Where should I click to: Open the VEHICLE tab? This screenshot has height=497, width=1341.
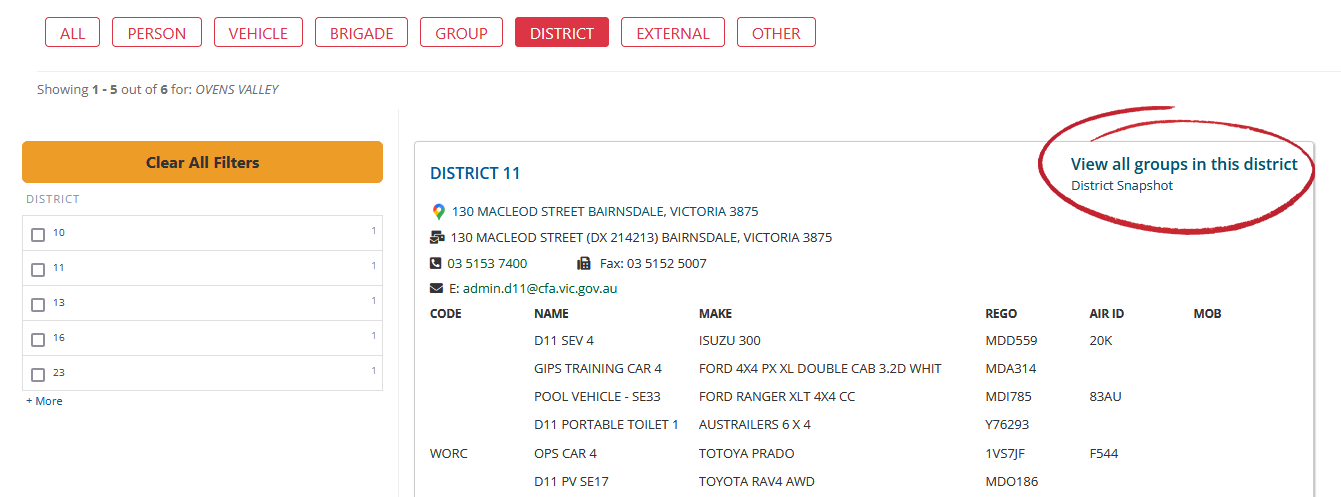coord(258,32)
